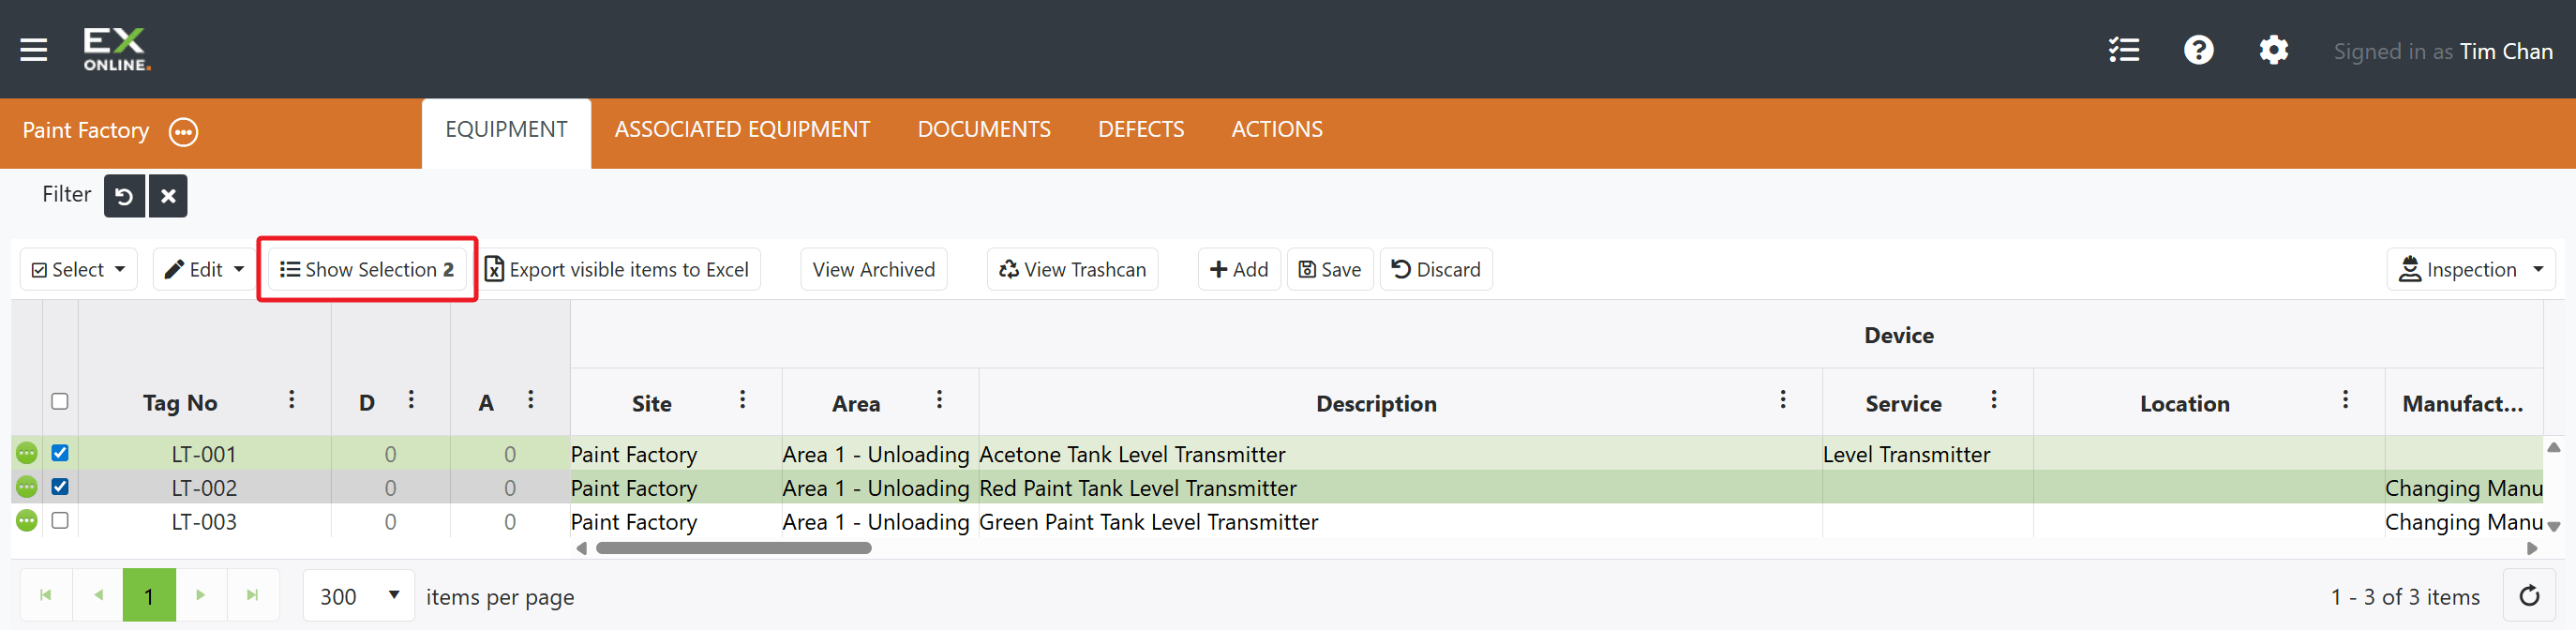Screen dimensions: 2576x630
Task: Open Site column options menu
Action: point(742,400)
